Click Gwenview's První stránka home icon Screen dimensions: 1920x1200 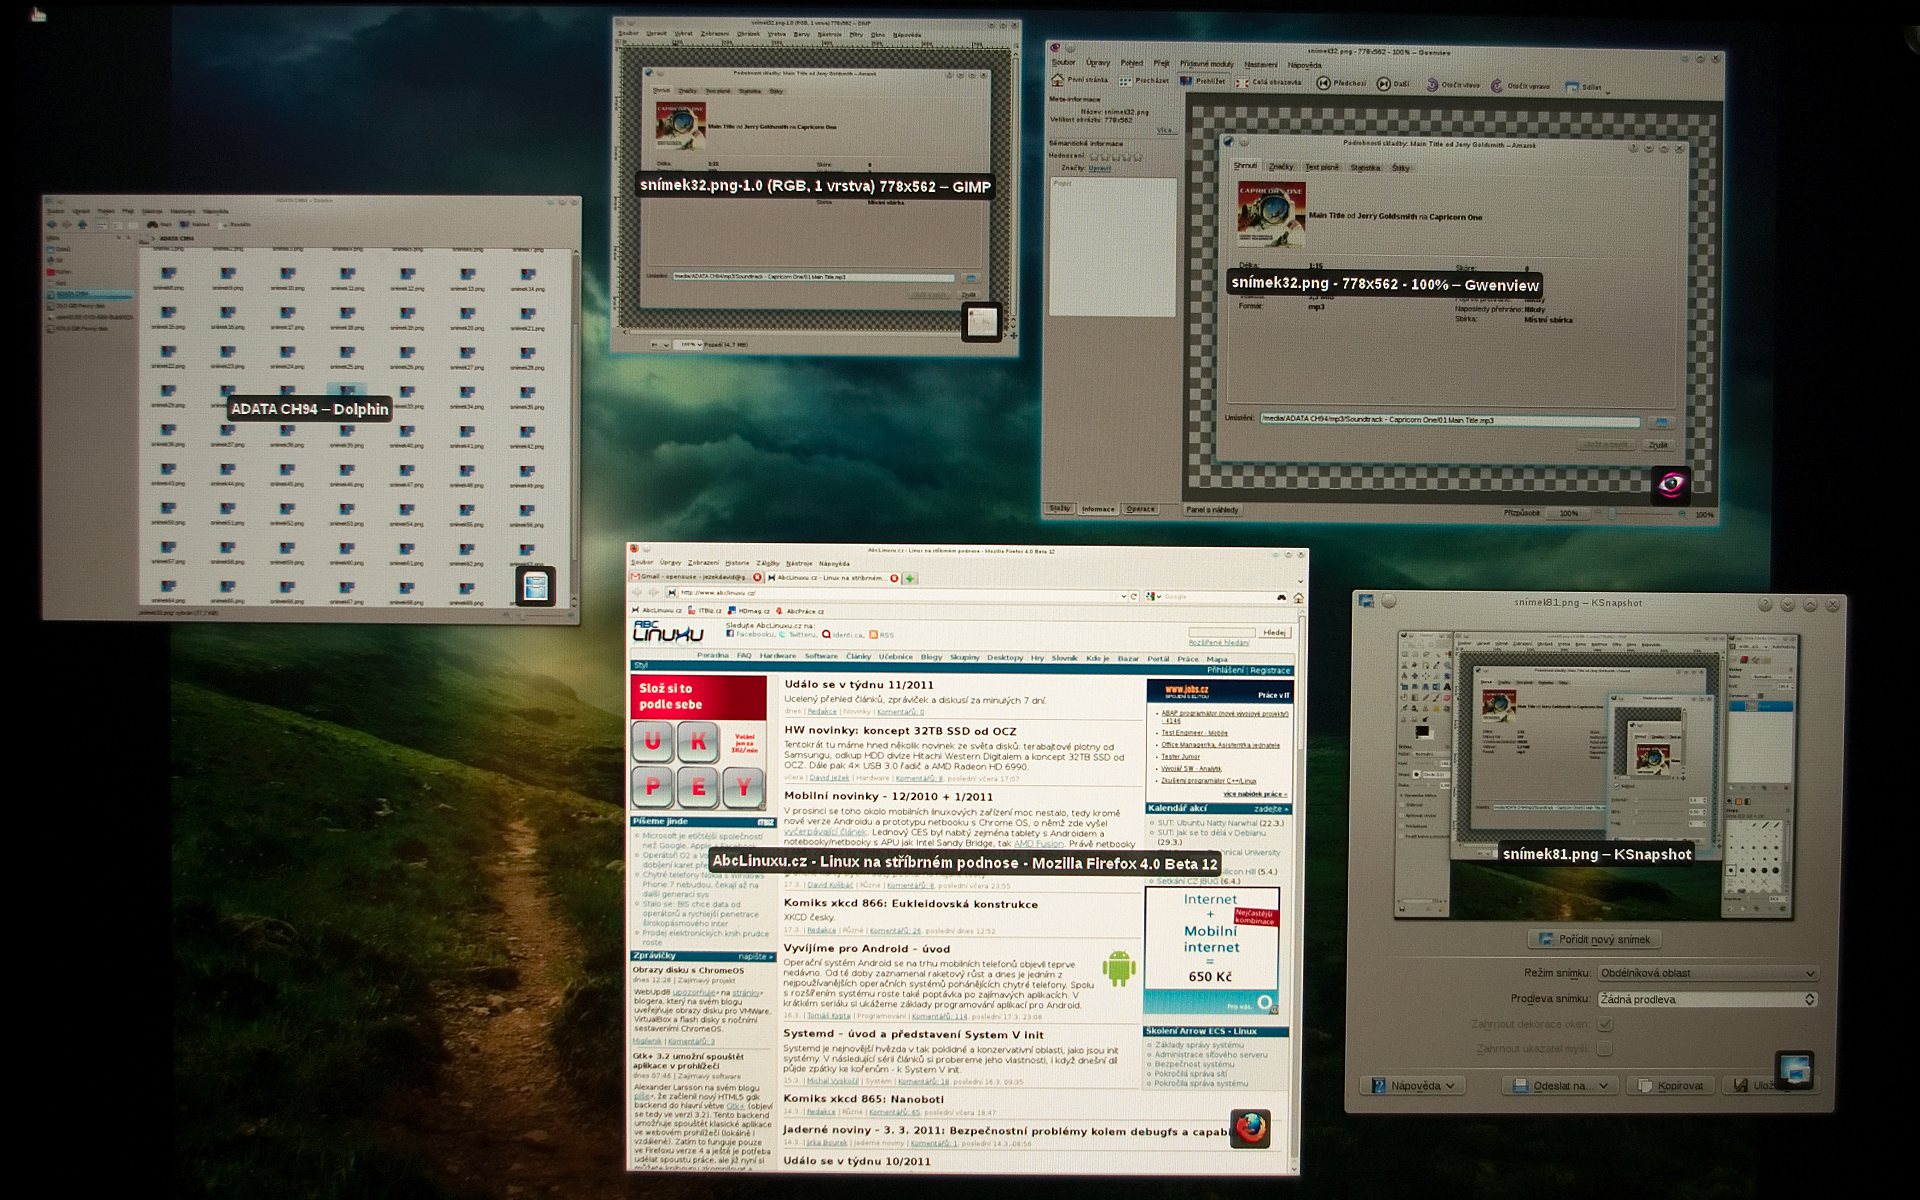(1057, 80)
